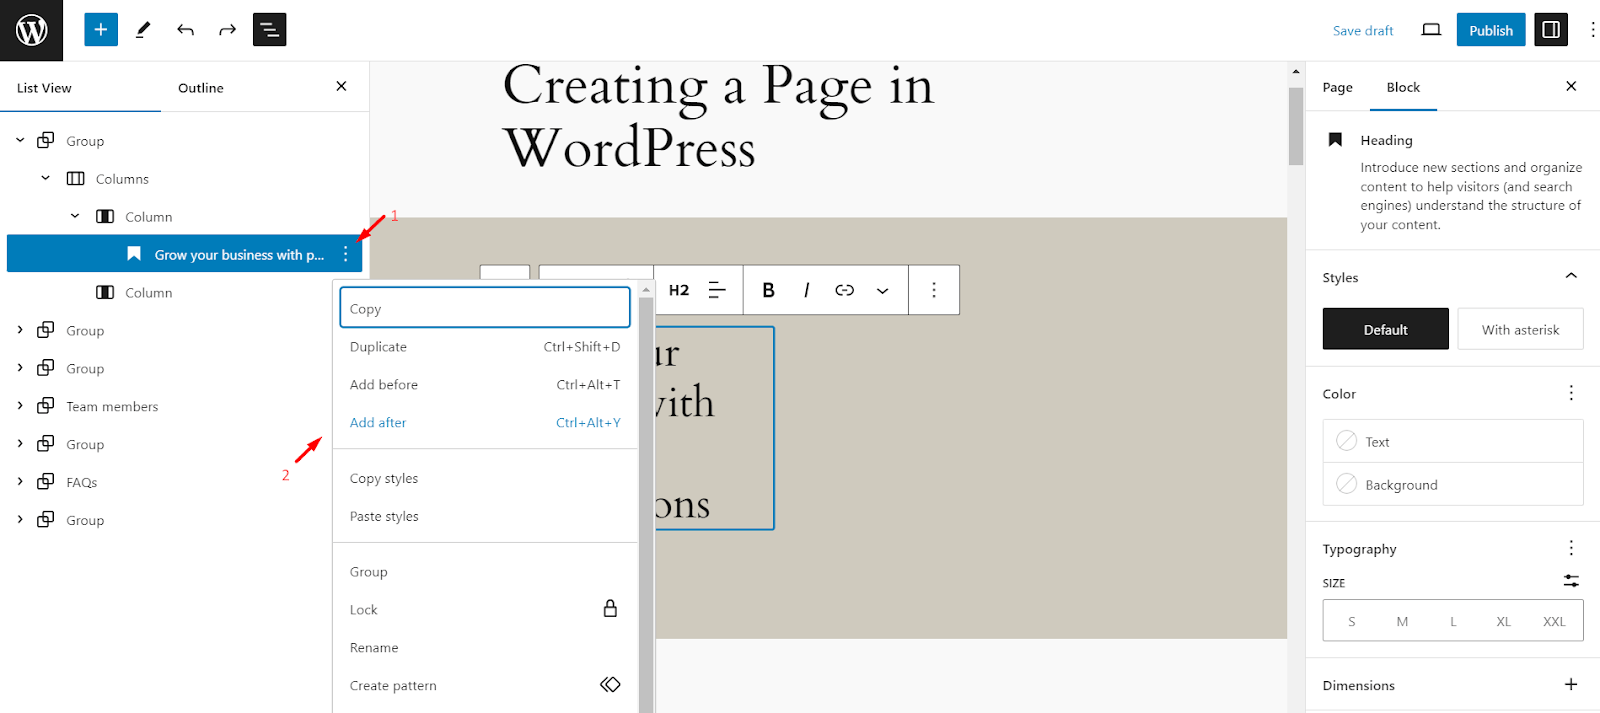This screenshot has width=1600, height=713.
Task: Choose Copy from the block menu
Action: (x=485, y=308)
